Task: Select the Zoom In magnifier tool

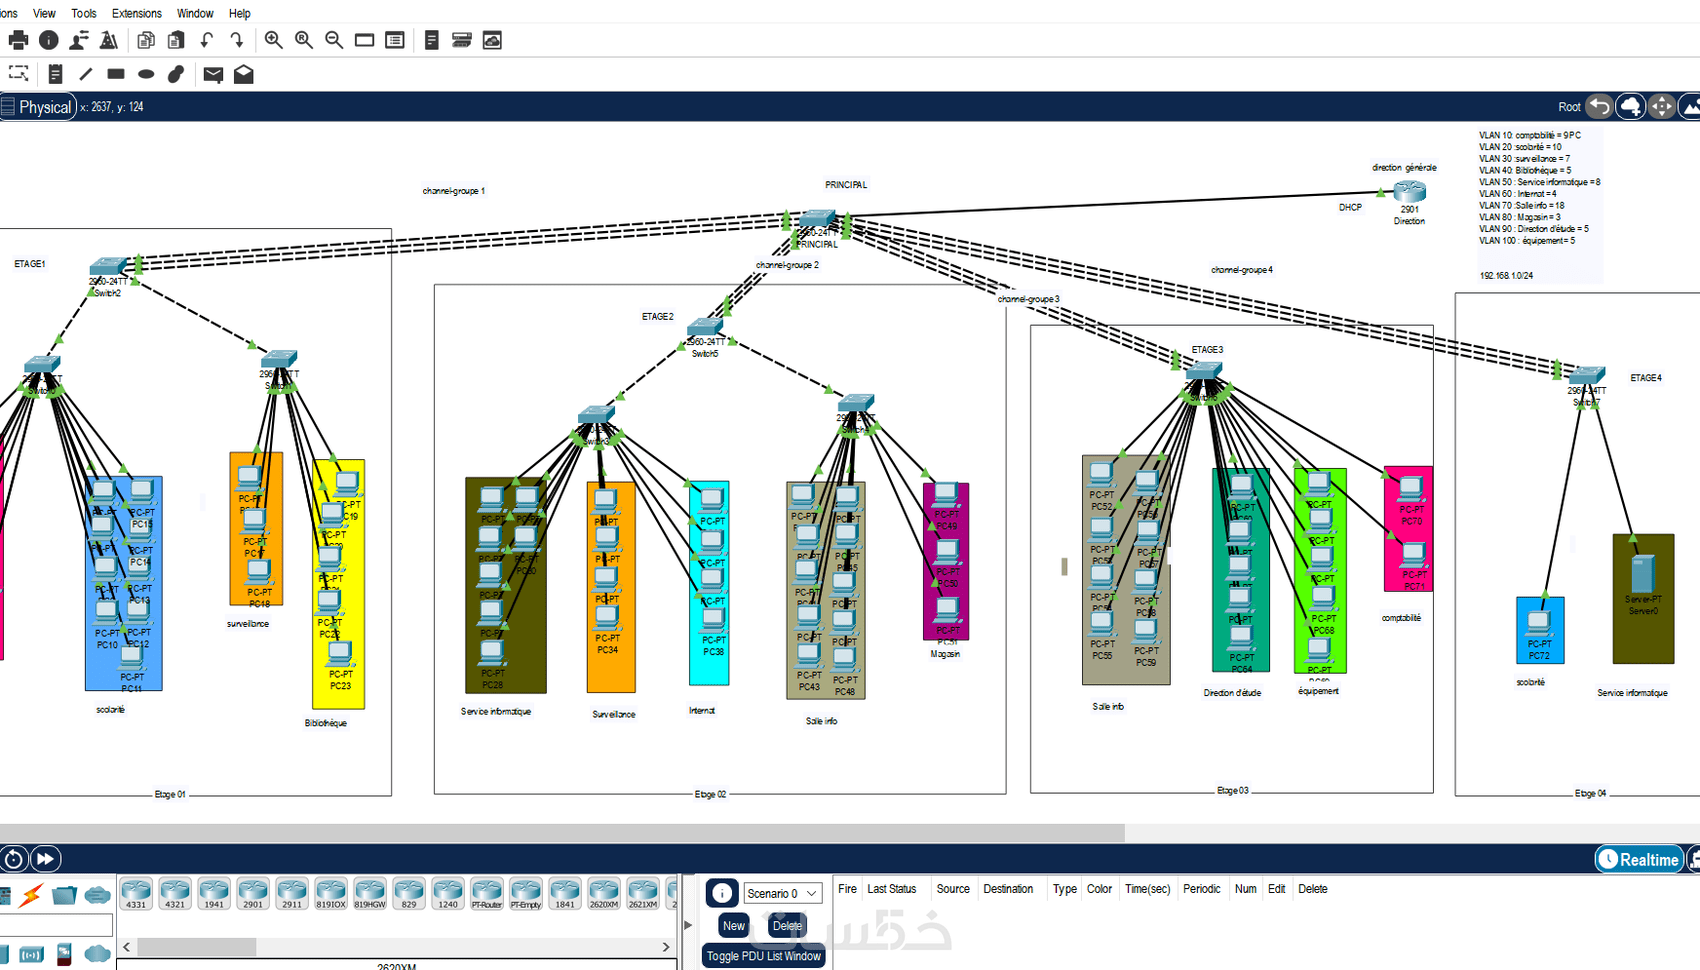Action: (273, 40)
